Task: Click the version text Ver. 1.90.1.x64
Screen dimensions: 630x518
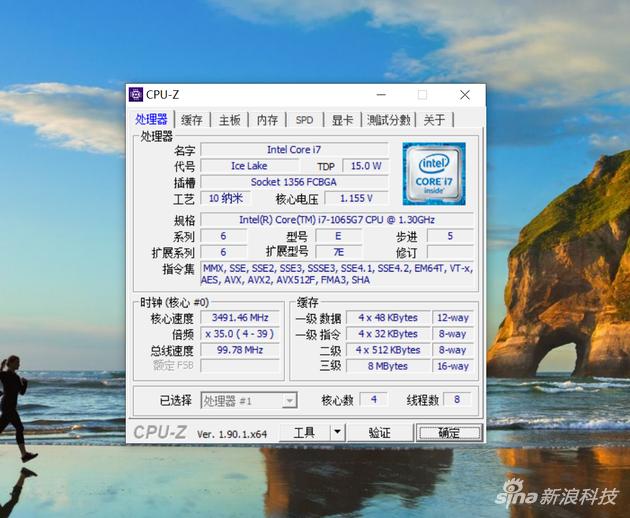Action: coord(232,434)
